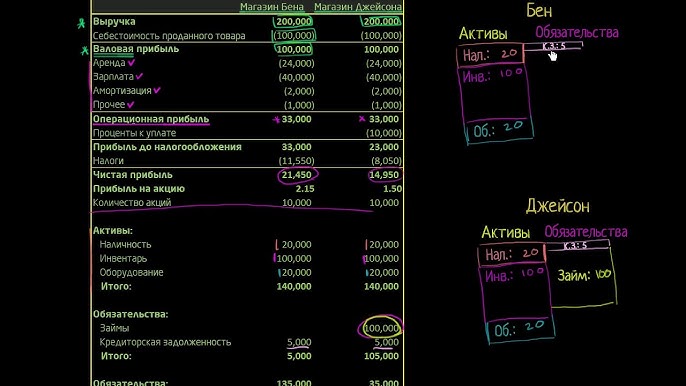Click the "Налоги" row label
Viewport: 686px width, 386px height.
108,161
